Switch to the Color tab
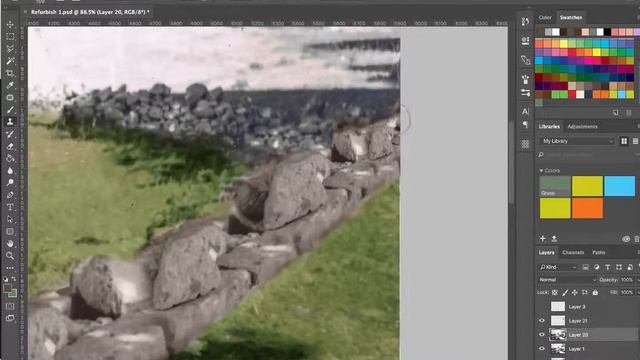Viewport: 640px width, 360px height. pos(545,17)
